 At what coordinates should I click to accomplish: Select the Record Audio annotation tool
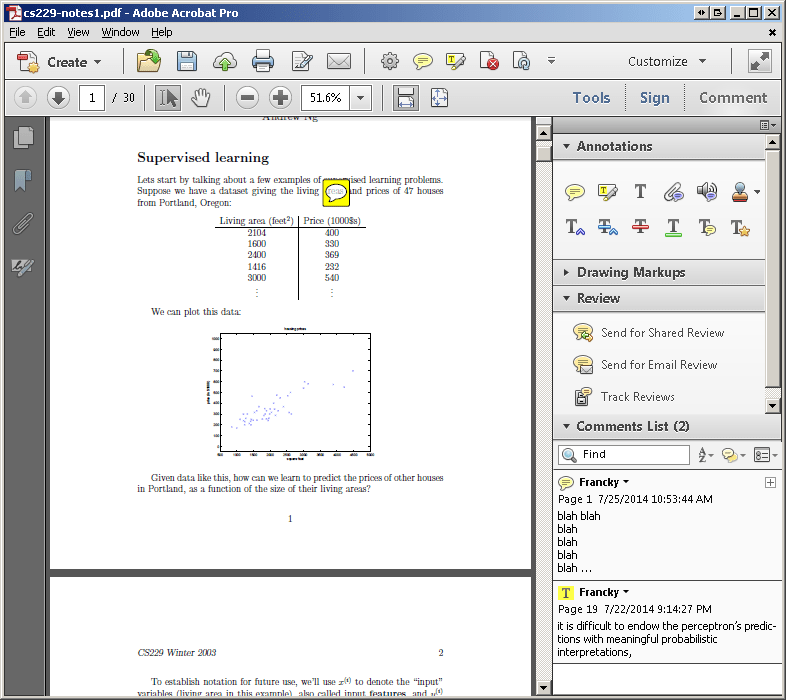point(707,192)
